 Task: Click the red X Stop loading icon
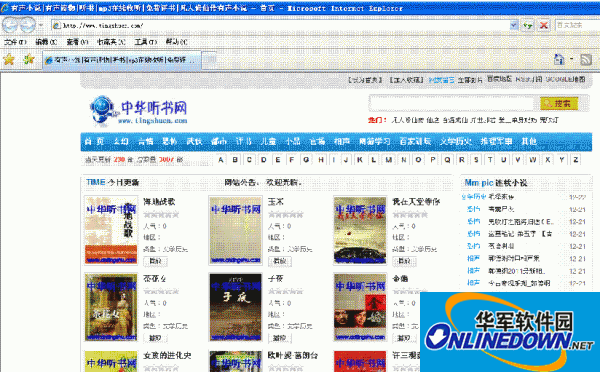pos(543,26)
